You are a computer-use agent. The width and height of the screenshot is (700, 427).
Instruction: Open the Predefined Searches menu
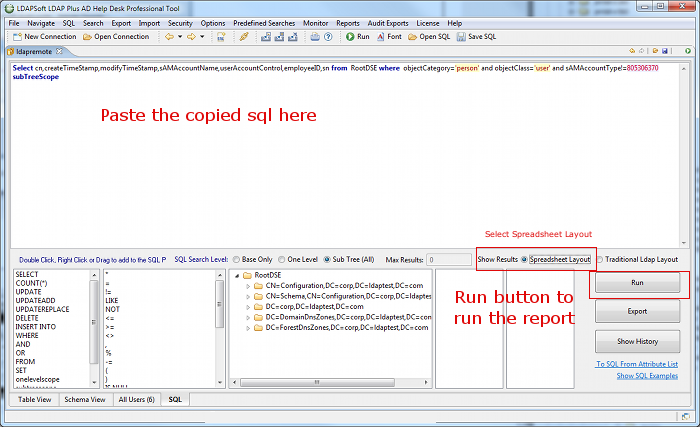pyautogui.click(x=264, y=23)
